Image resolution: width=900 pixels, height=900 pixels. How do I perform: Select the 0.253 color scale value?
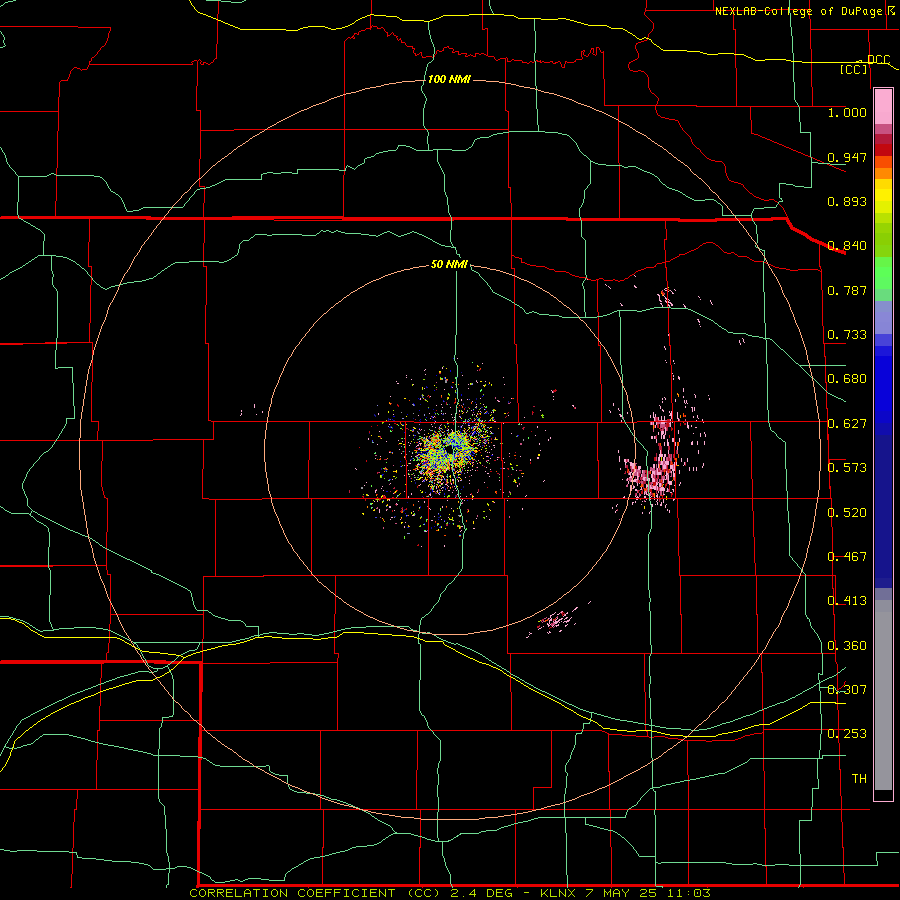pyautogui.click(x=847, y=734)
